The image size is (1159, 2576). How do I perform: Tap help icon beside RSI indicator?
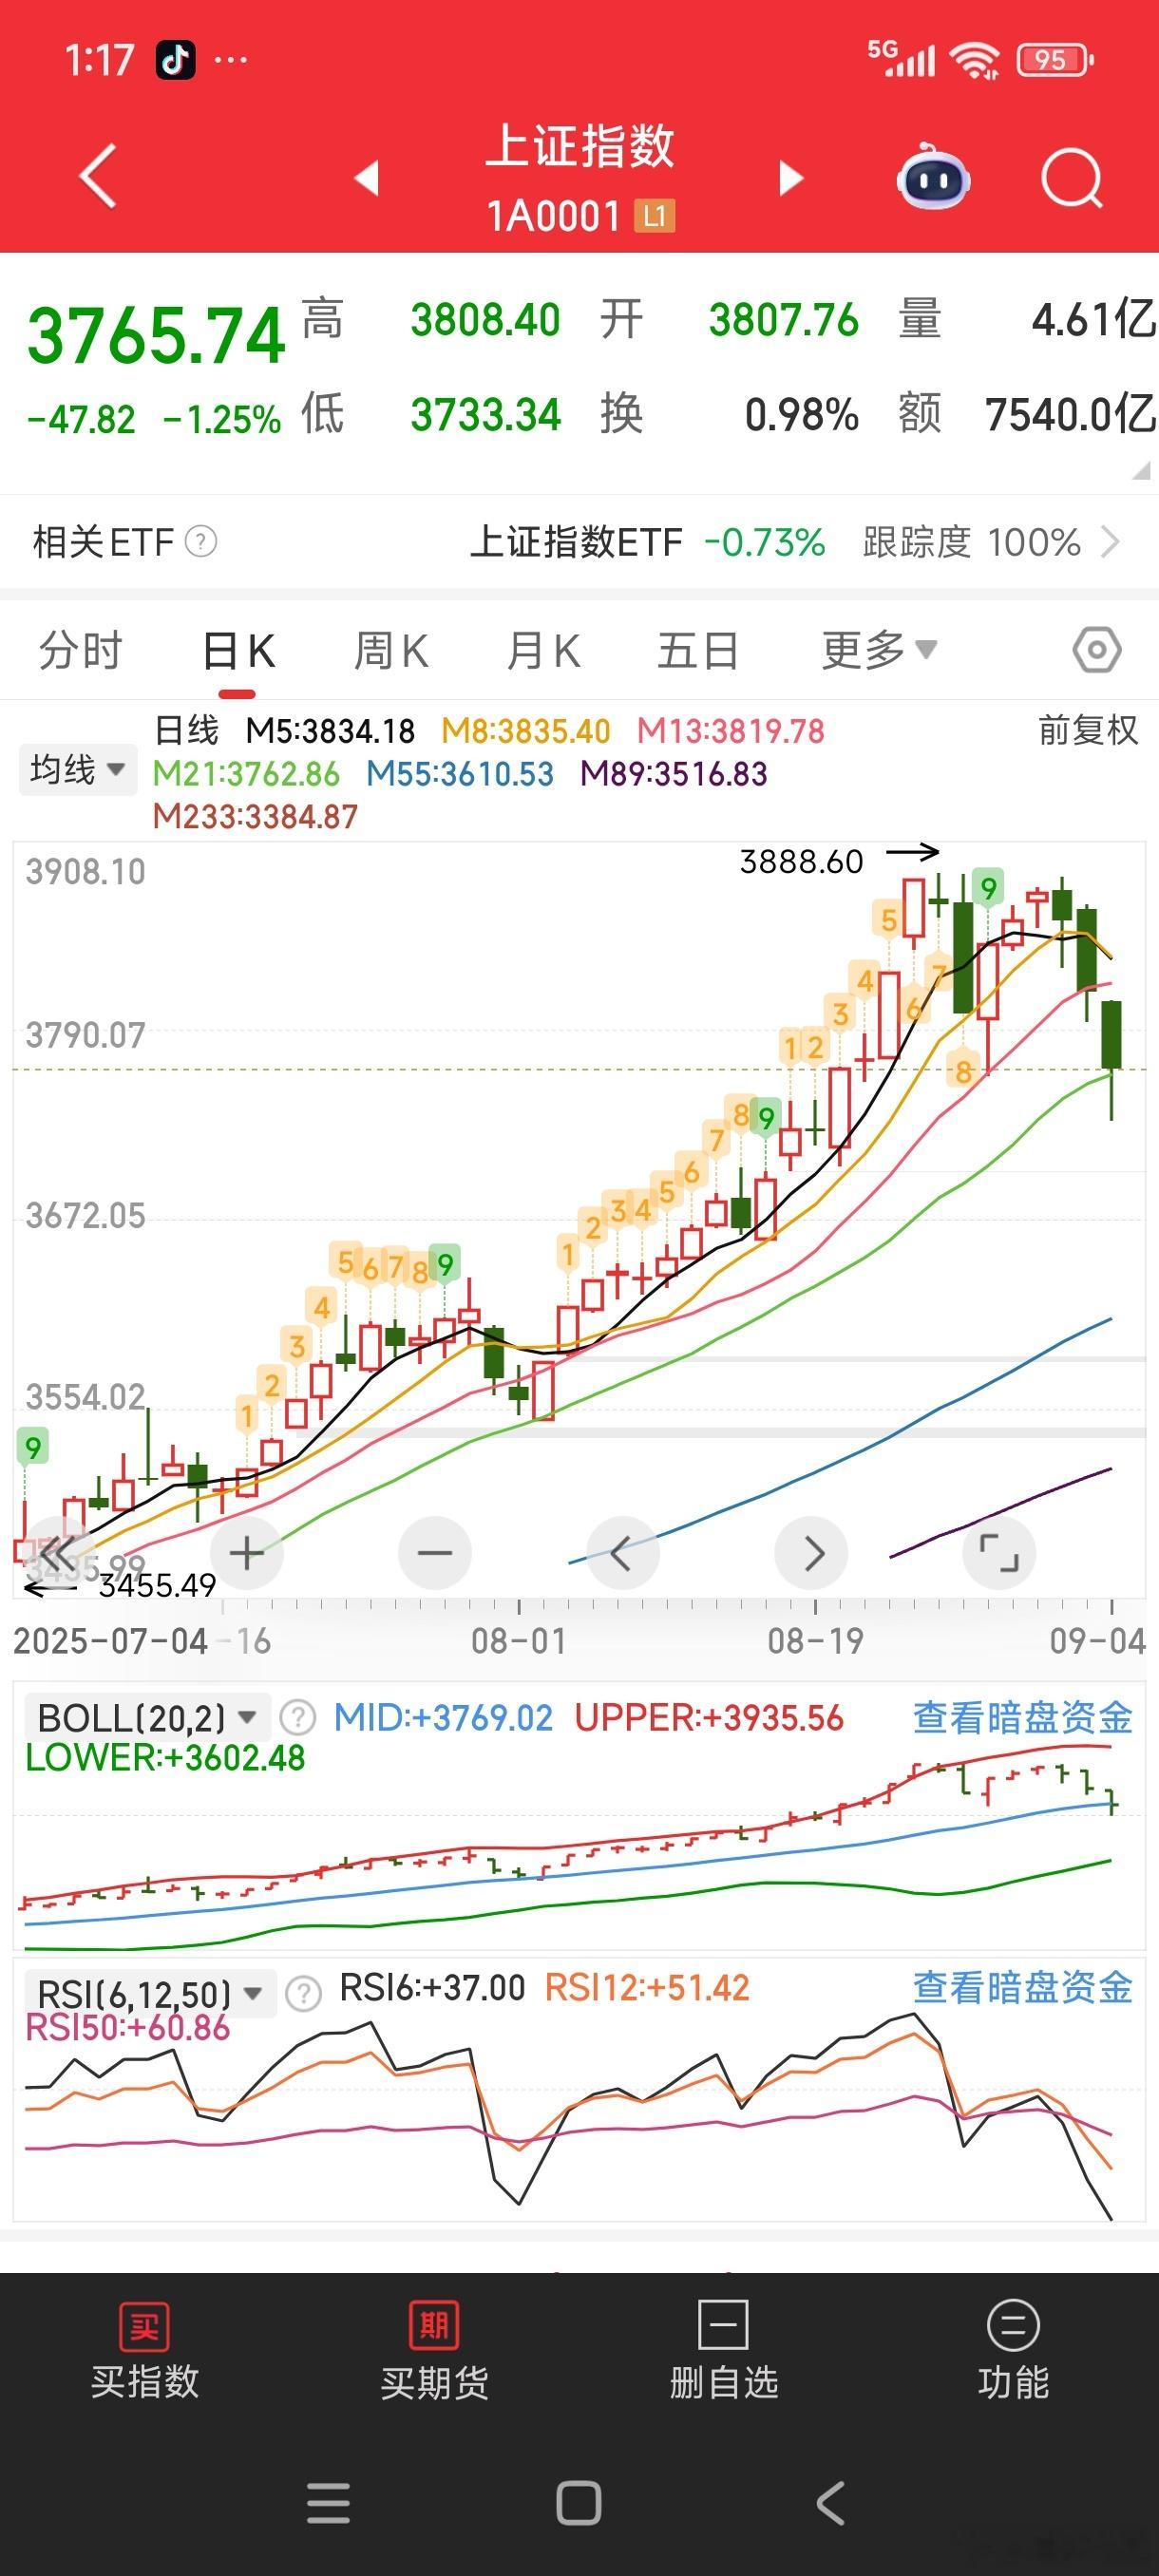pos(303,1994)
